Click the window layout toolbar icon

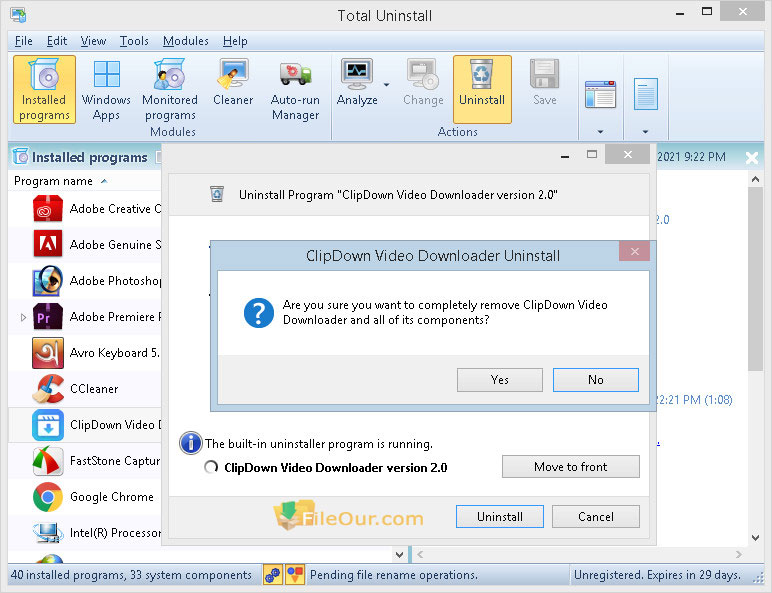[600, 94]
